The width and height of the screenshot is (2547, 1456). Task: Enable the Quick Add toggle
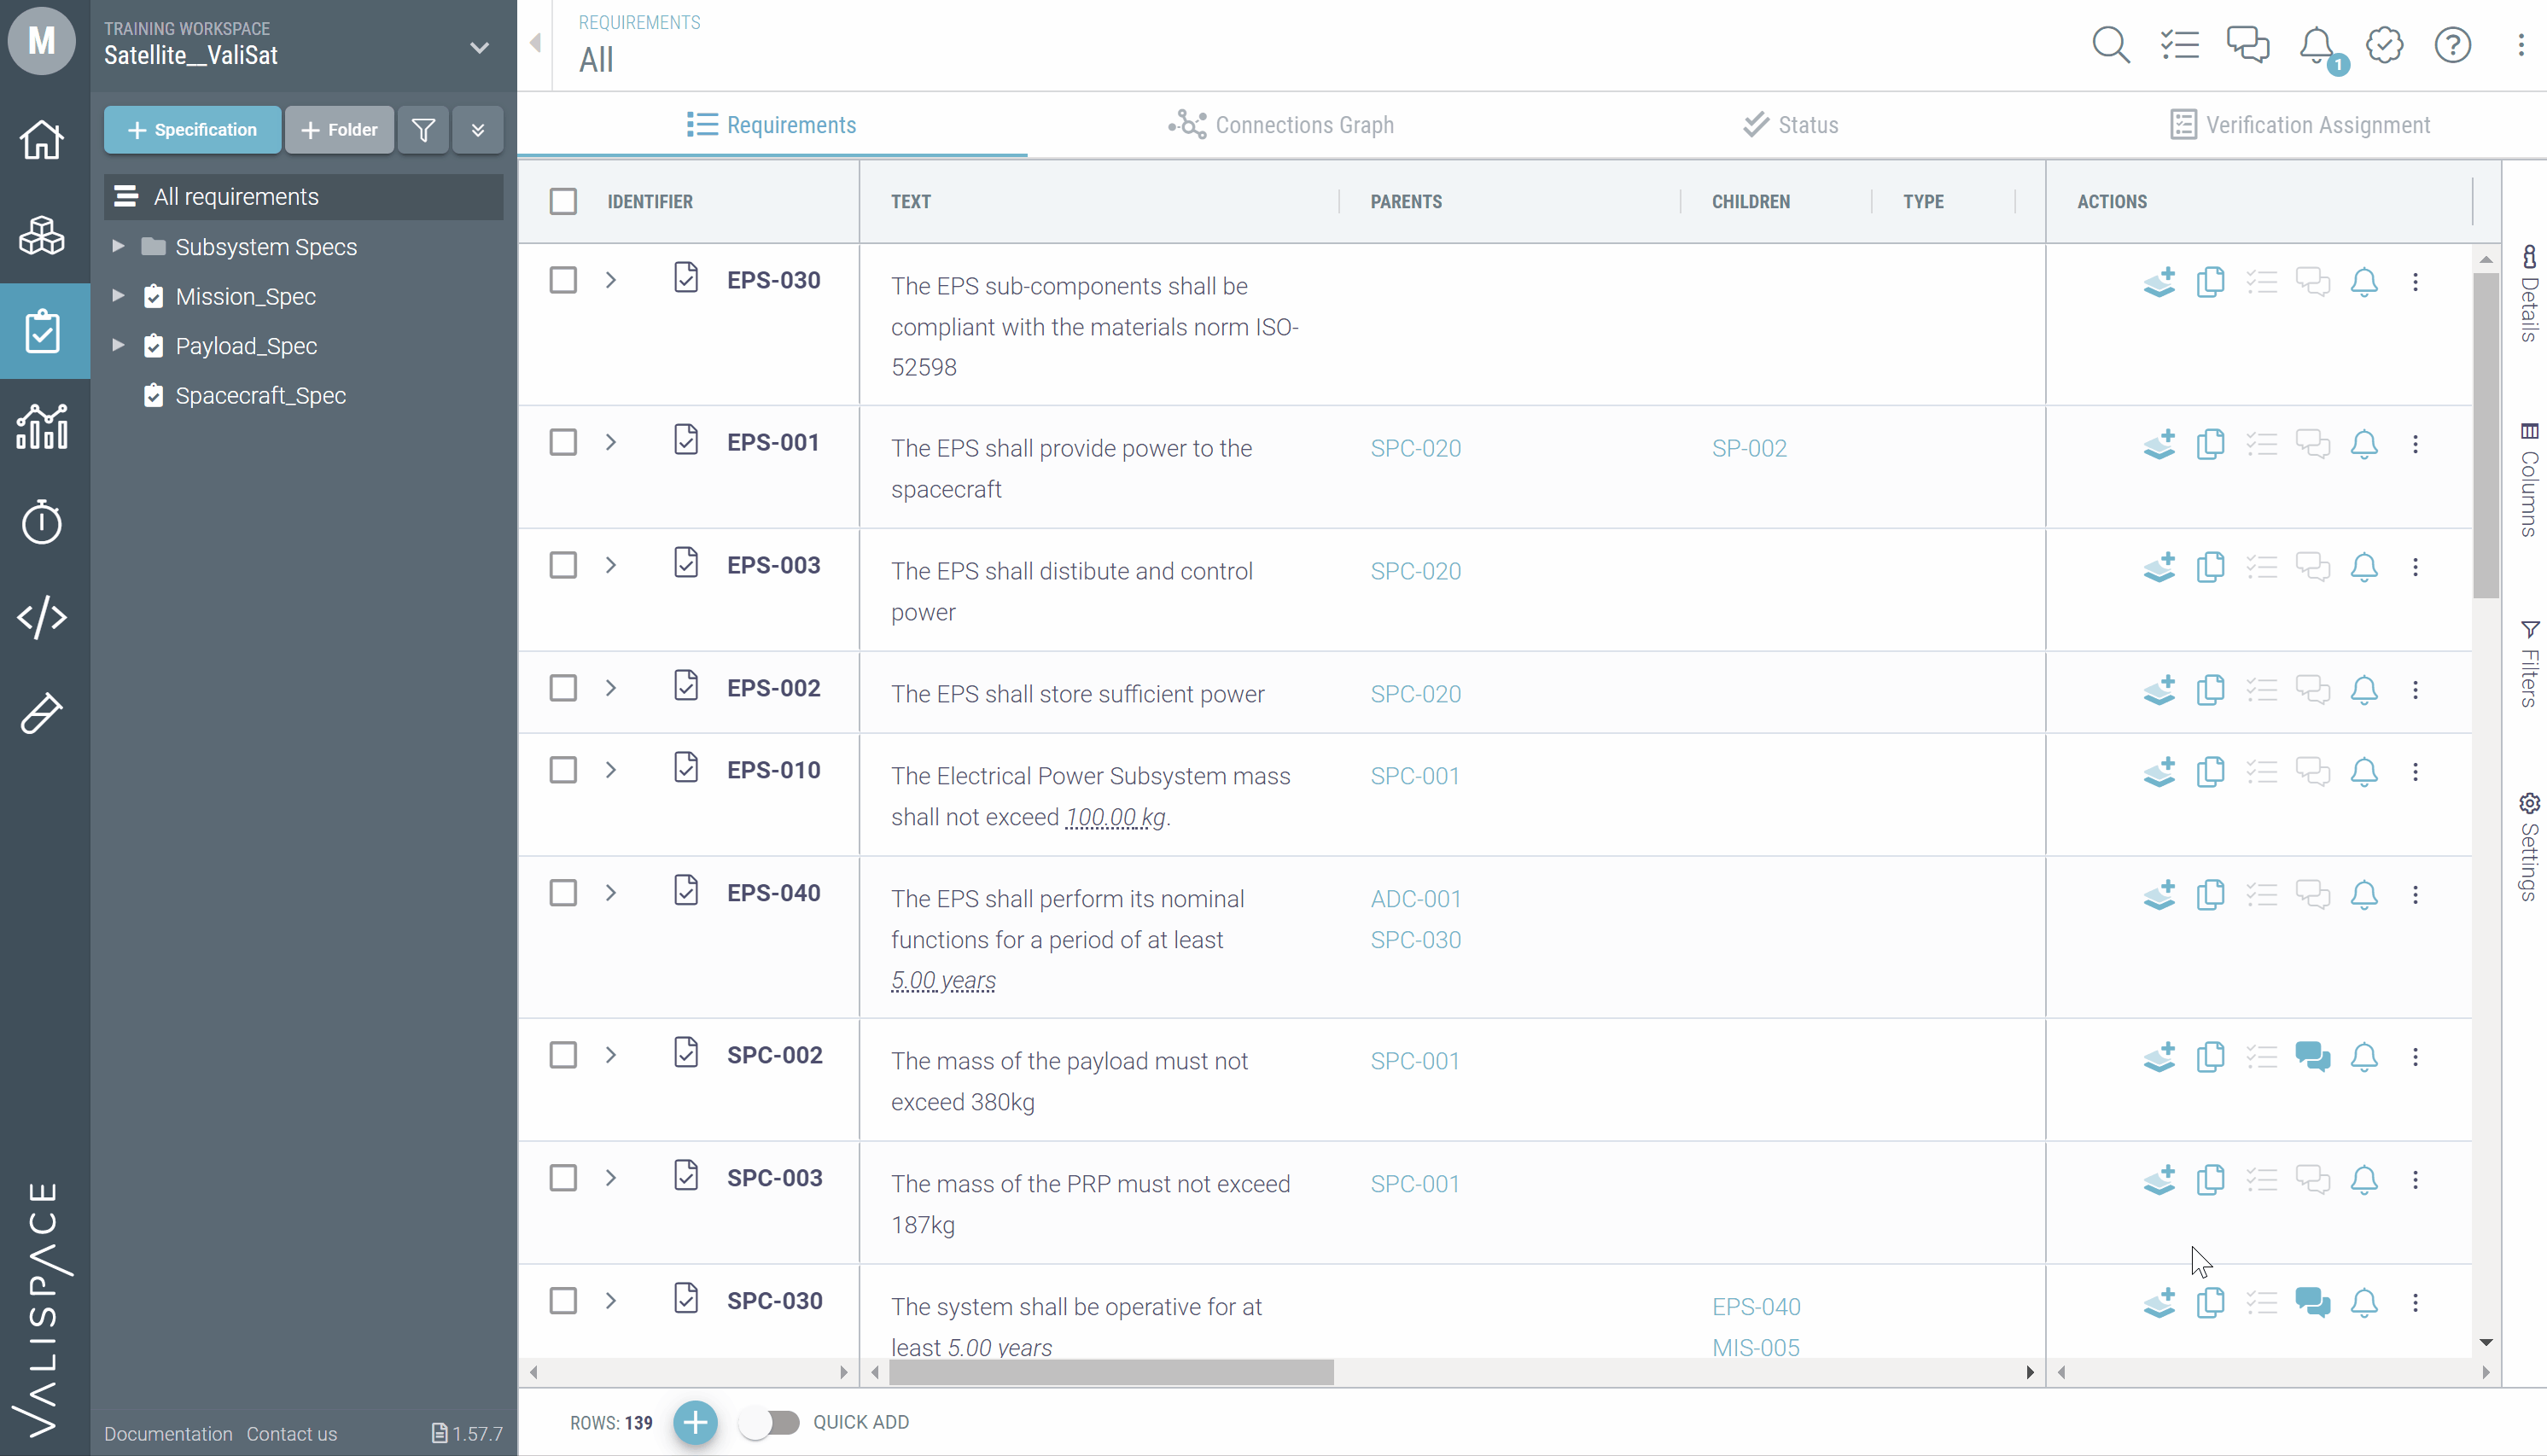[770, 1422]
